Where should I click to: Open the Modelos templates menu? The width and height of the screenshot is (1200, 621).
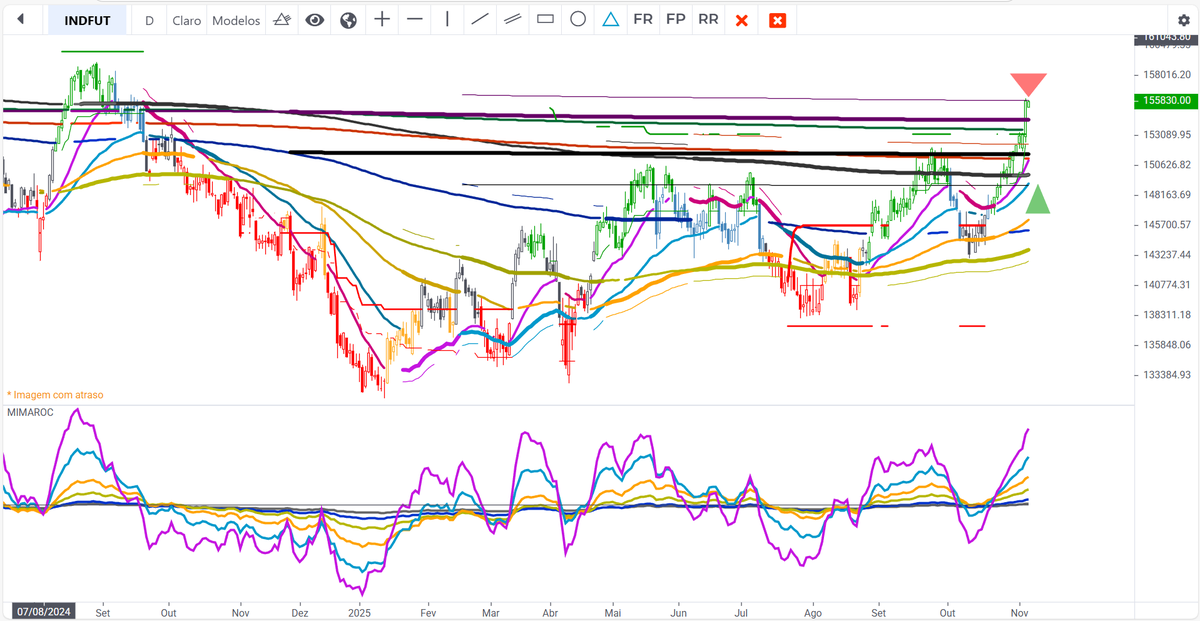[237, 20]
